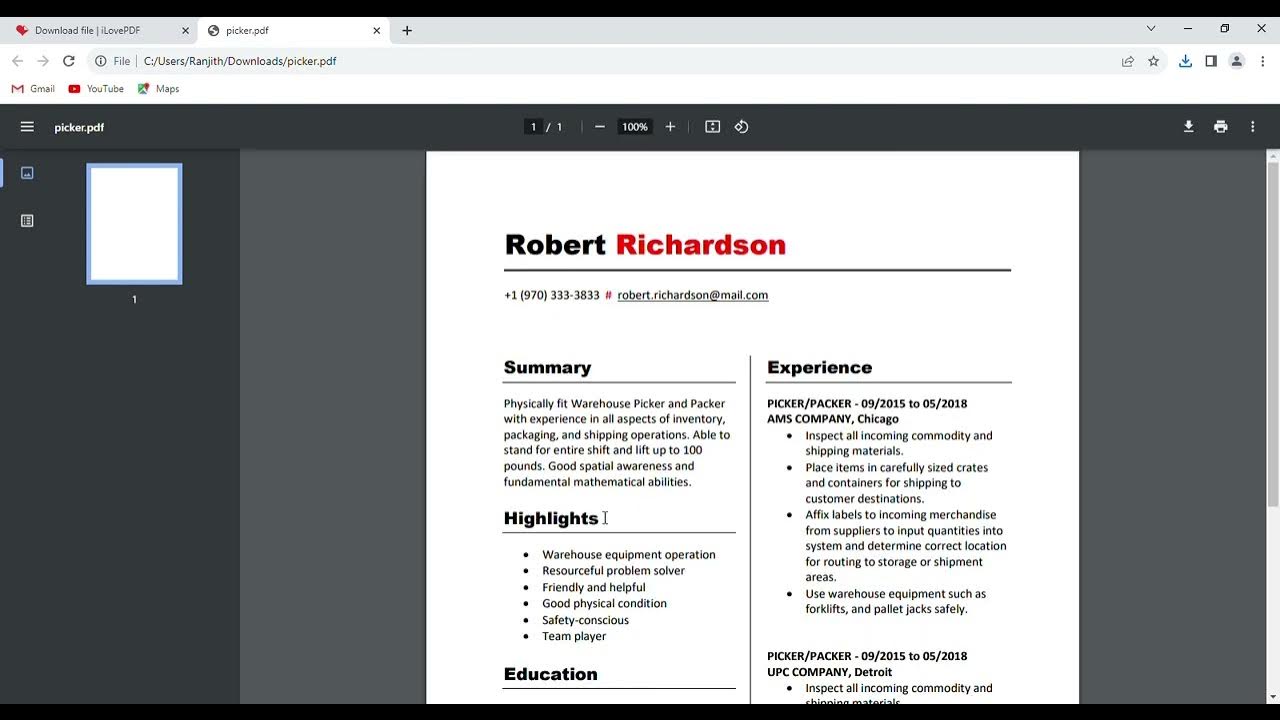Image resolution: width=1280 pixels, height=720 pixels.
Task: Minimize the Chrome window
Action: 1187,29
